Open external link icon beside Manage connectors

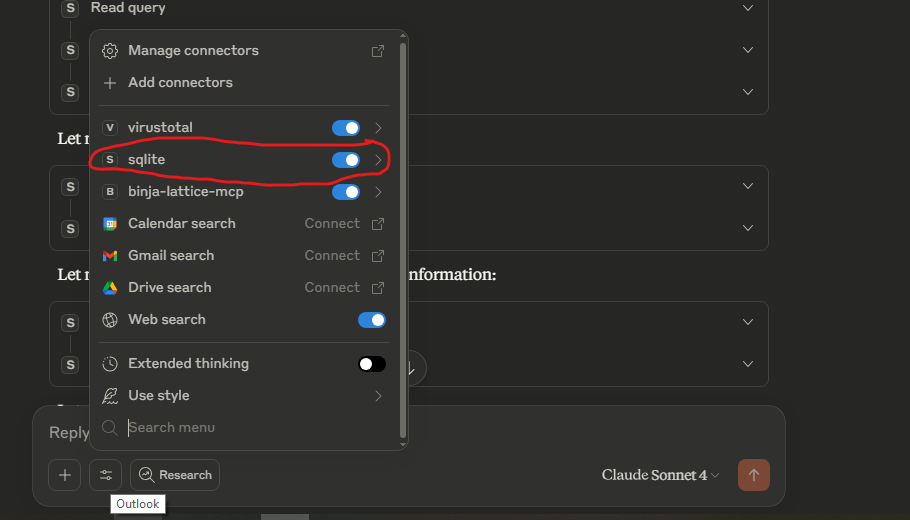(x=378, y=51)
